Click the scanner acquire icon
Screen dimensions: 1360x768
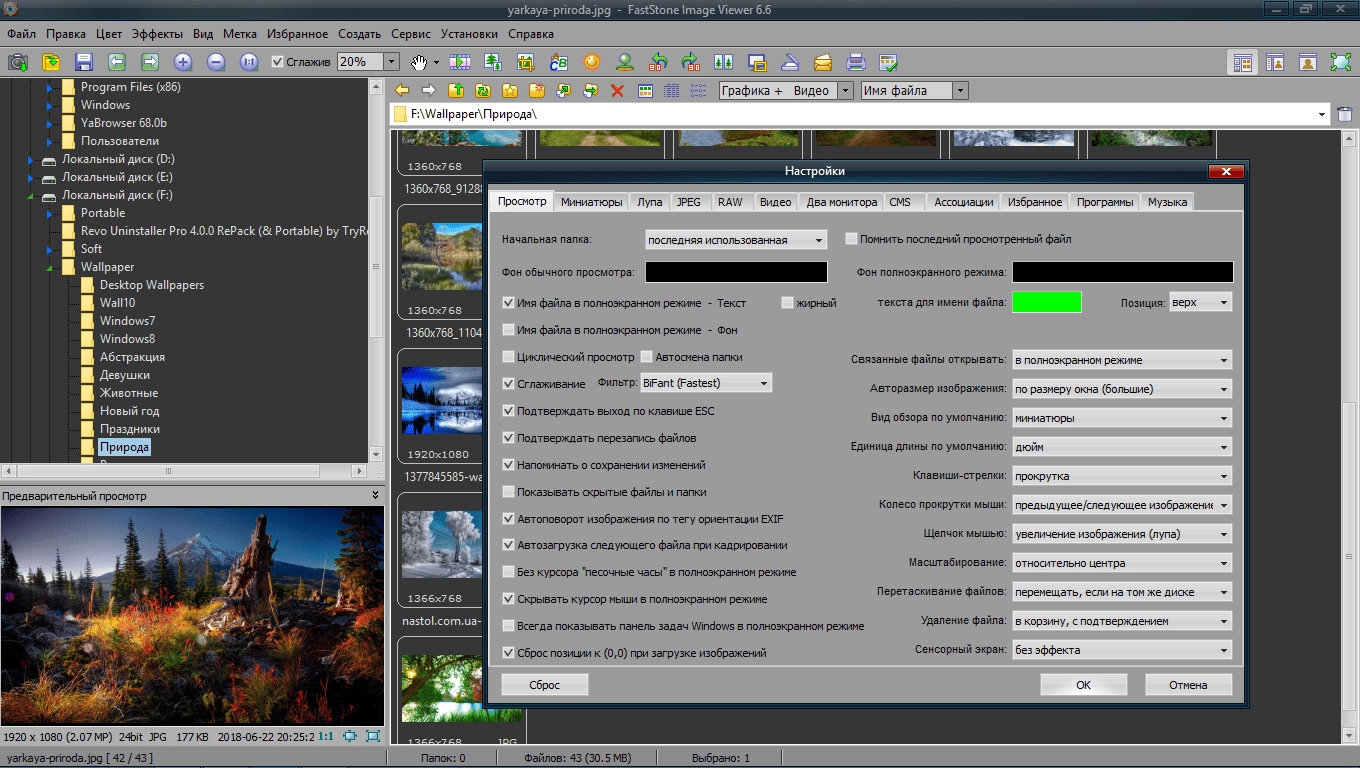tap(790, 62)
